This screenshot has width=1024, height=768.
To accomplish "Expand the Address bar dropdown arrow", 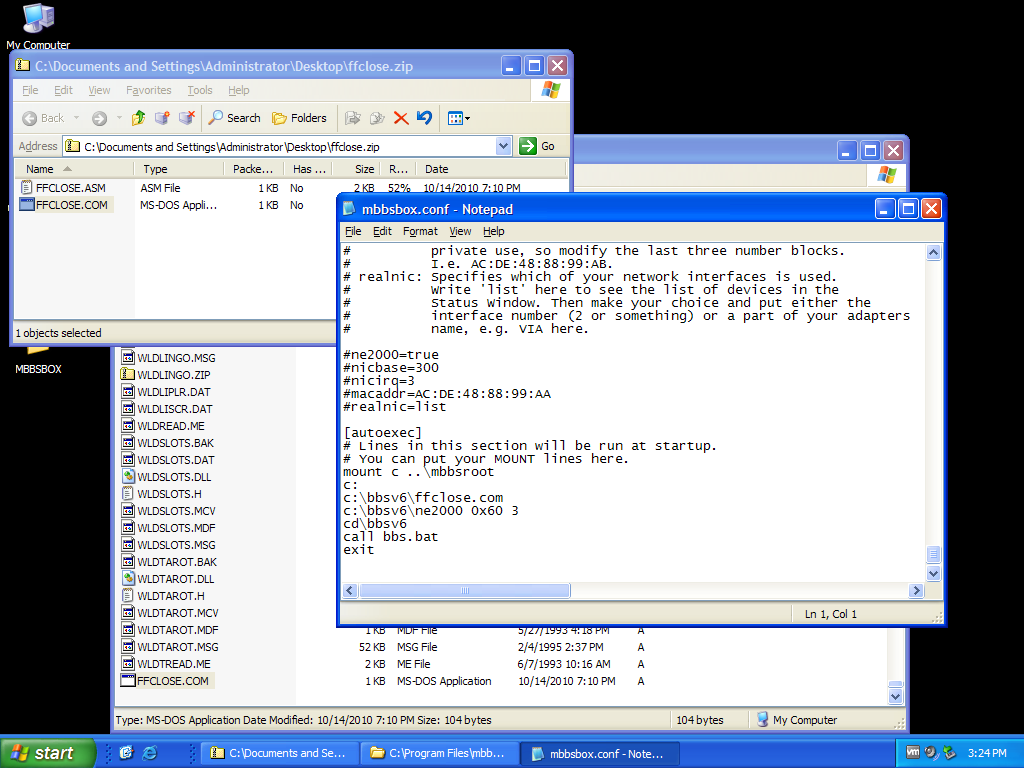I will click(x=504, y=146).
